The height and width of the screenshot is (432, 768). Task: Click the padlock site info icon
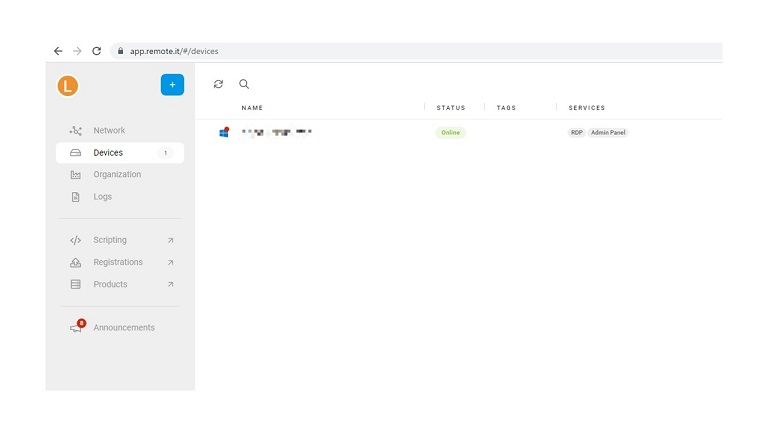point(120,51)
